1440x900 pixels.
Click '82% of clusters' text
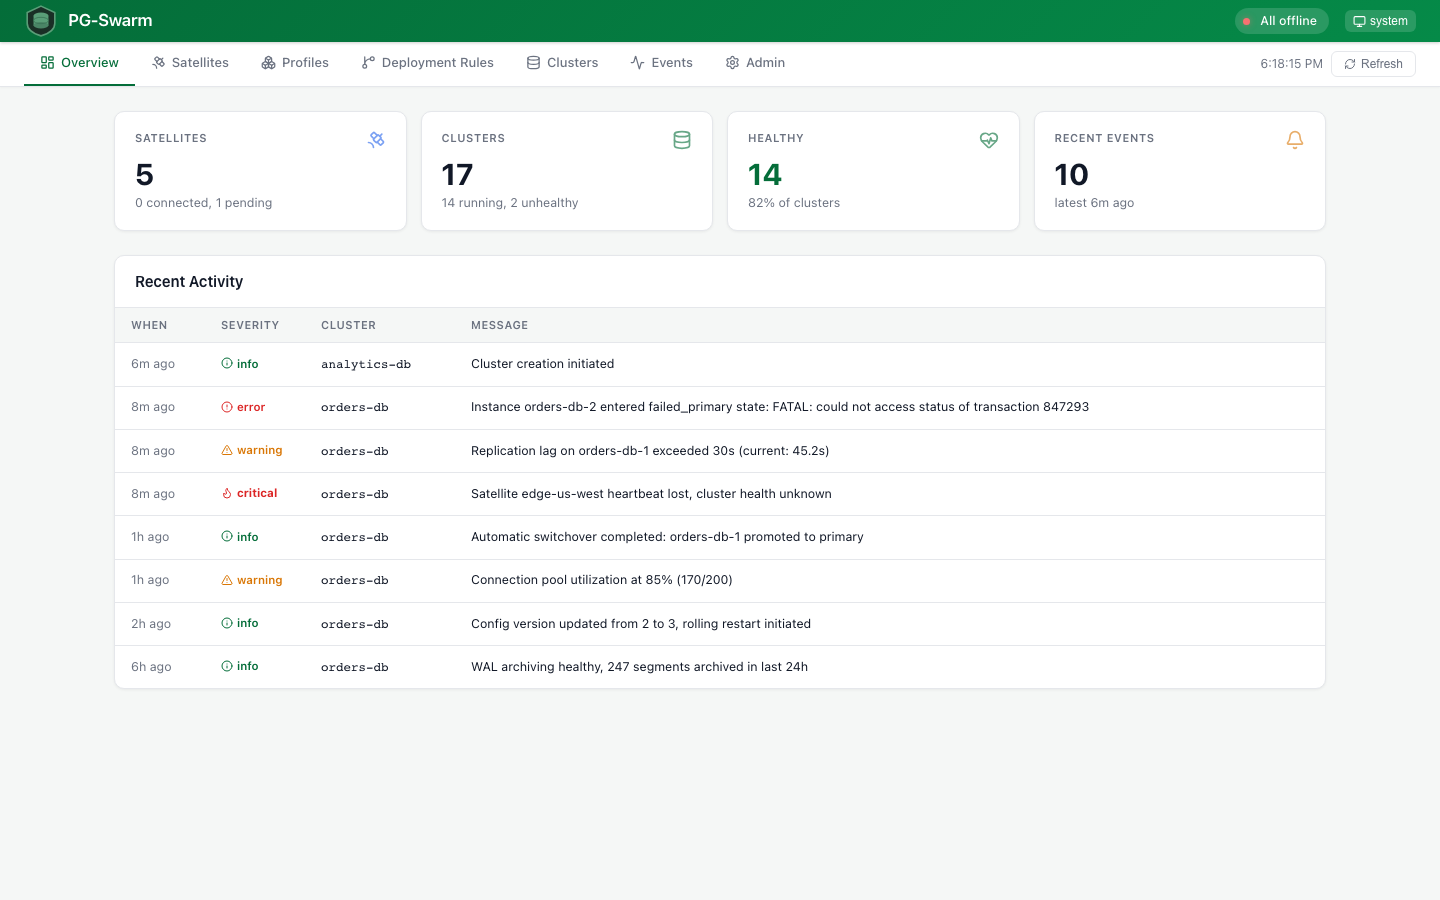click(794, 203)
